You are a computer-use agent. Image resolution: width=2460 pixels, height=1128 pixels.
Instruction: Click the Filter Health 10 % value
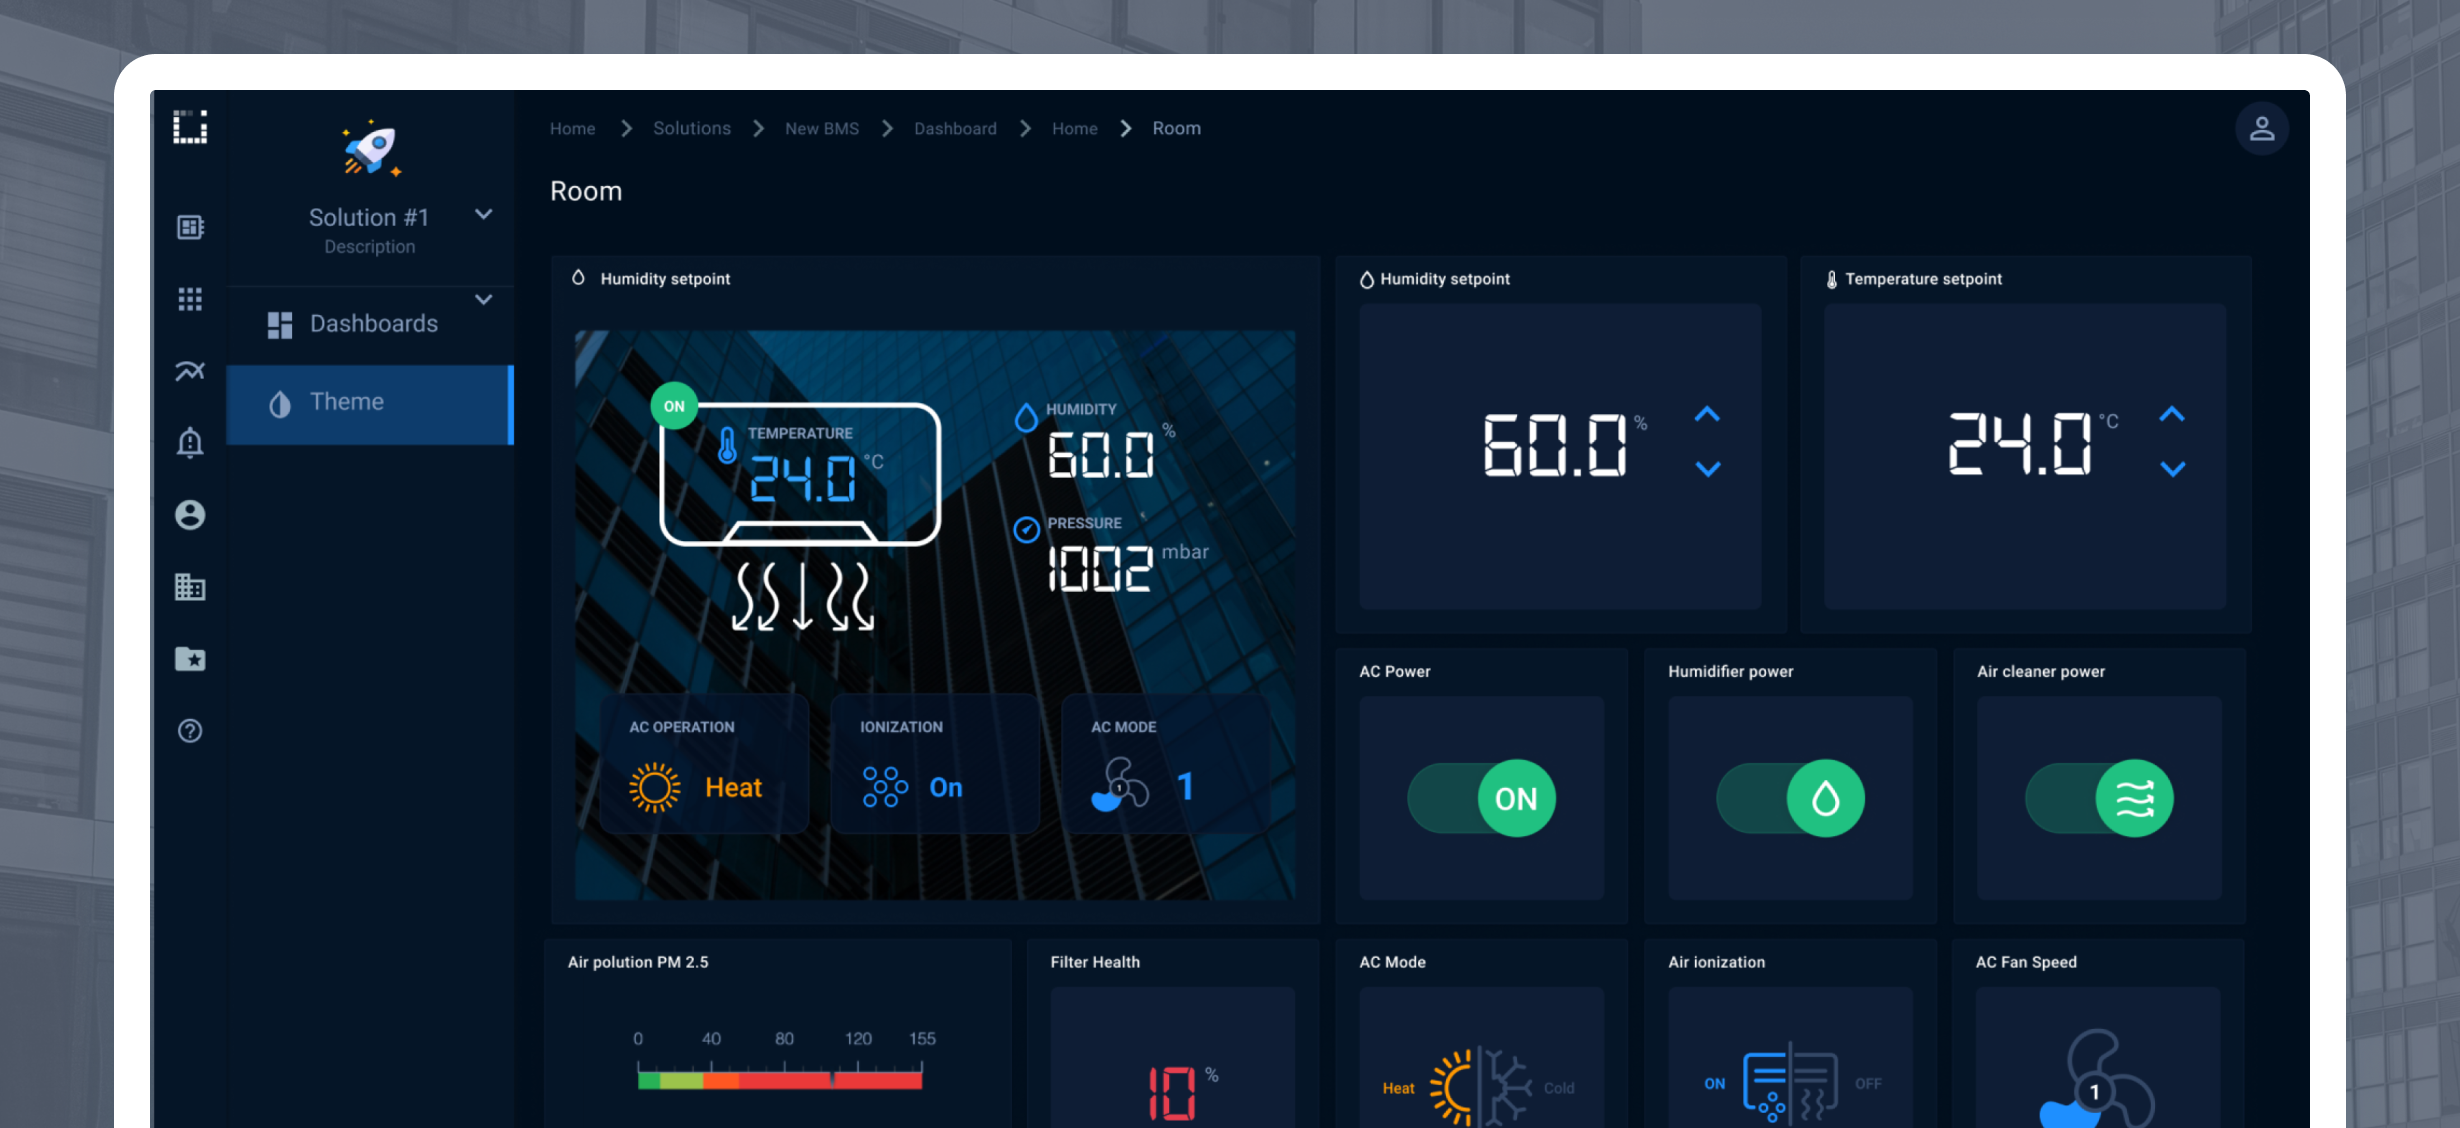1172,1092
